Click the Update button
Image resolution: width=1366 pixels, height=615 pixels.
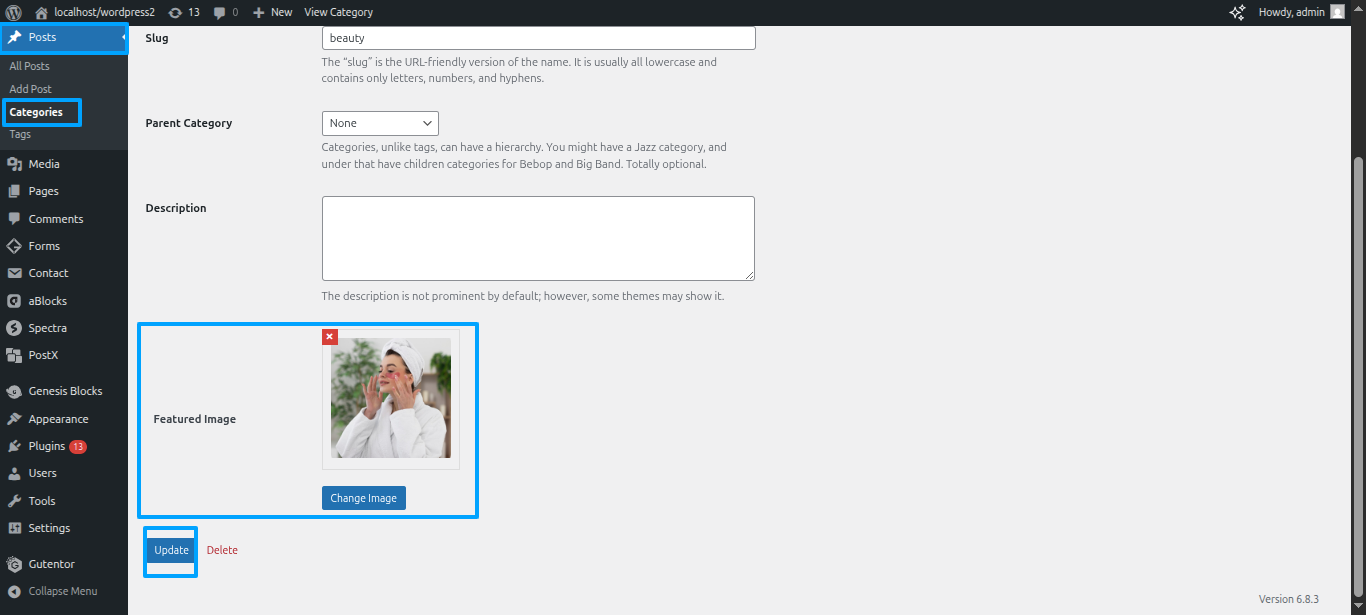coord(171,550)
